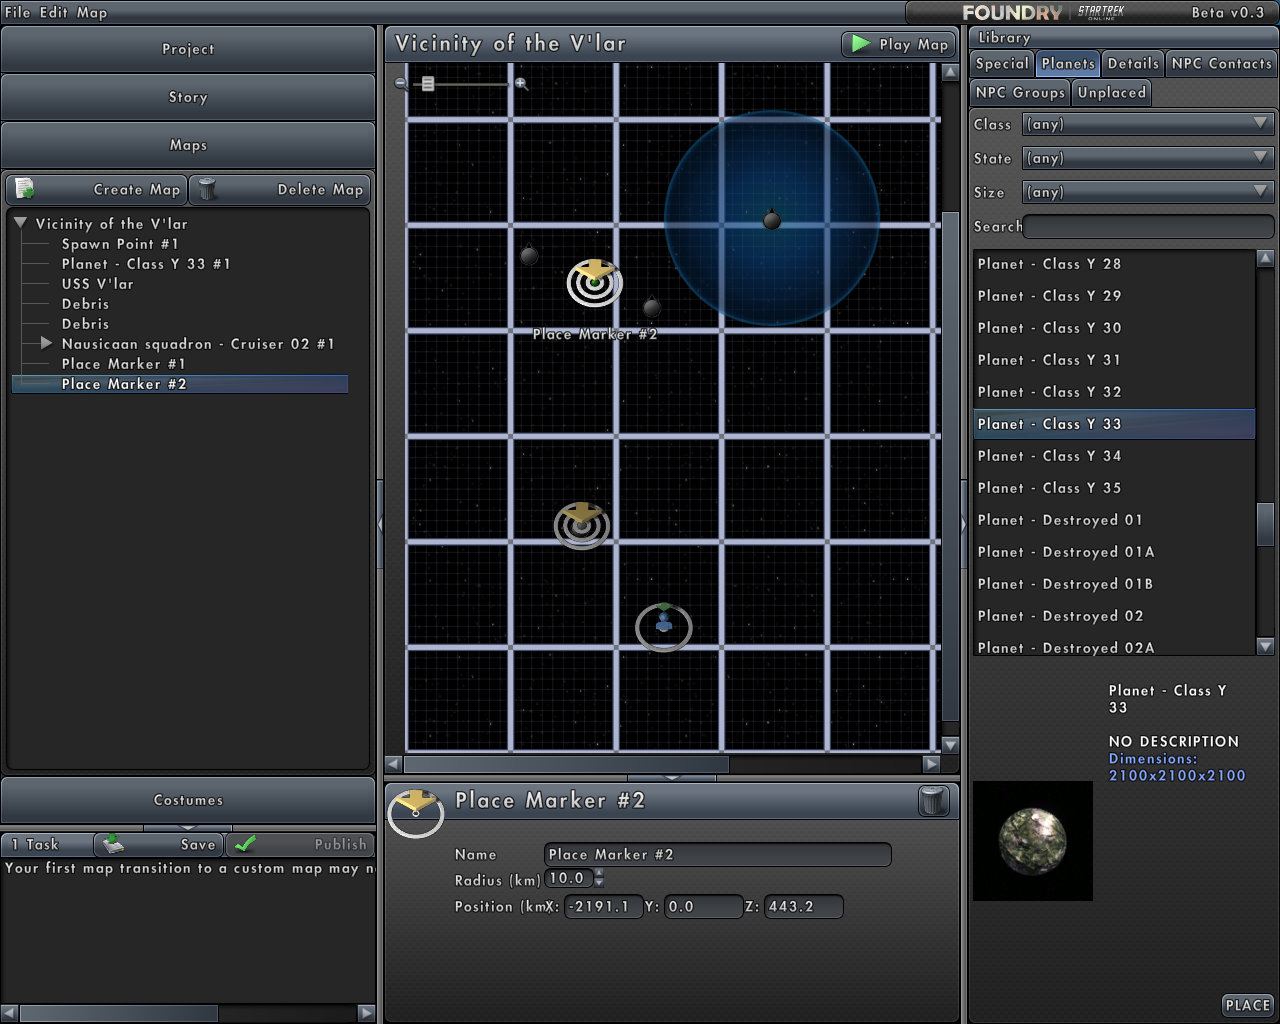Select the lower place marker on map

[x=581, y=525]
